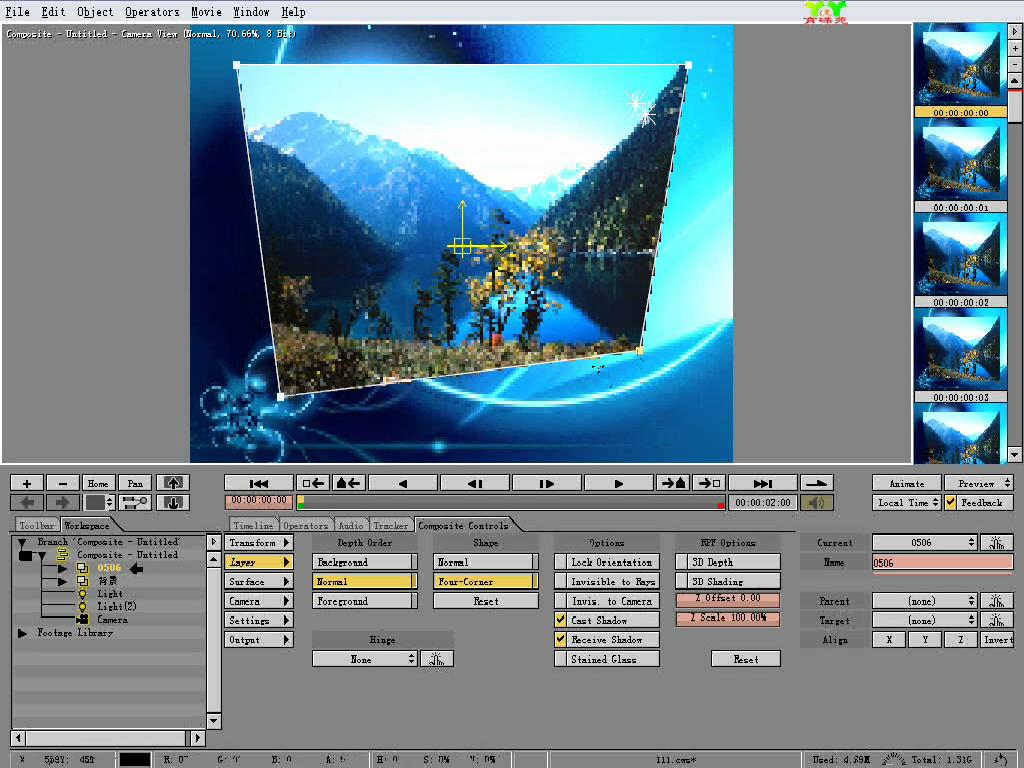Viewport: 1024px width, 768px height.
Task: Toggle the Invis. to Camera checkbox
Action: tap(560, 601)
